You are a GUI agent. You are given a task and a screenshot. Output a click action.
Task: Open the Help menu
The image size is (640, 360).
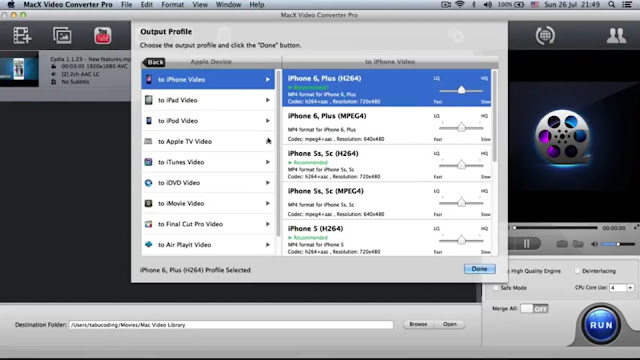click(x=257, y=4)
